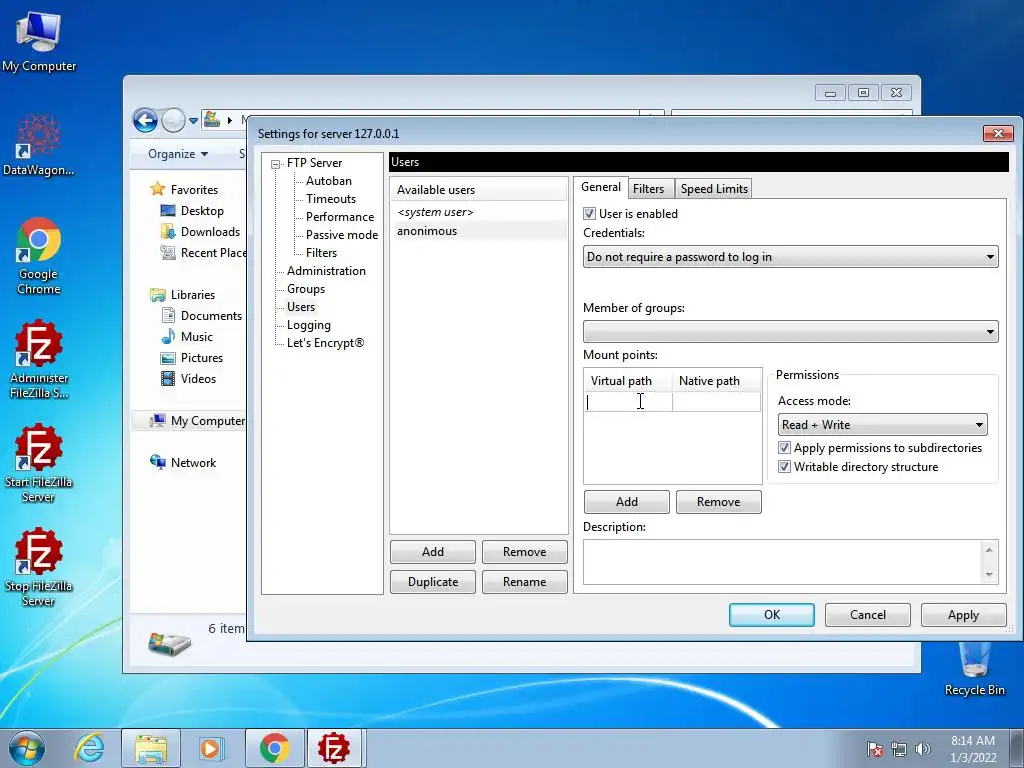Open Windows Explorer from taskbar
The image size is (1024, 768).
coord(151,748)
